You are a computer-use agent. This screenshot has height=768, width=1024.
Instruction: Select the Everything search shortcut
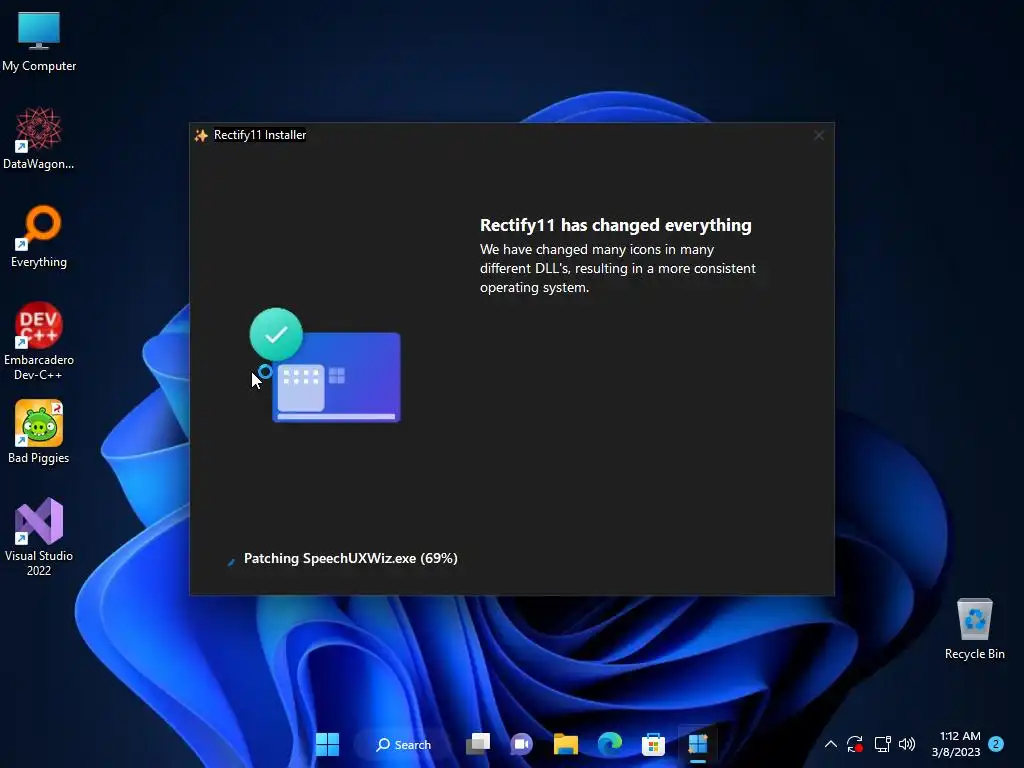(39, 237)
